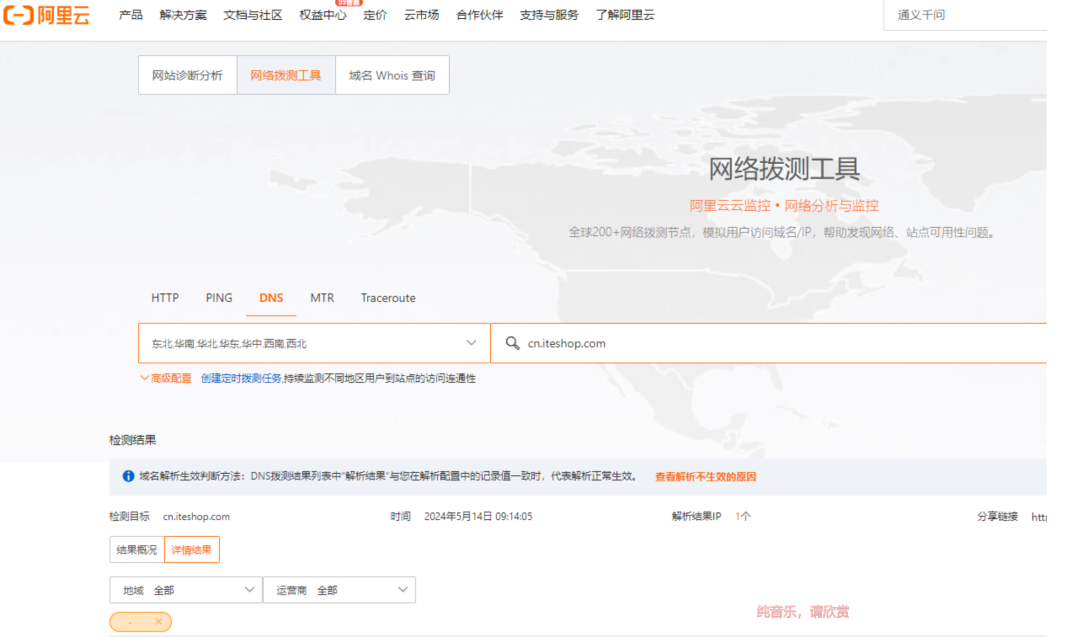
Task: Select the HTTP probe tab
Action: [165, 298]
